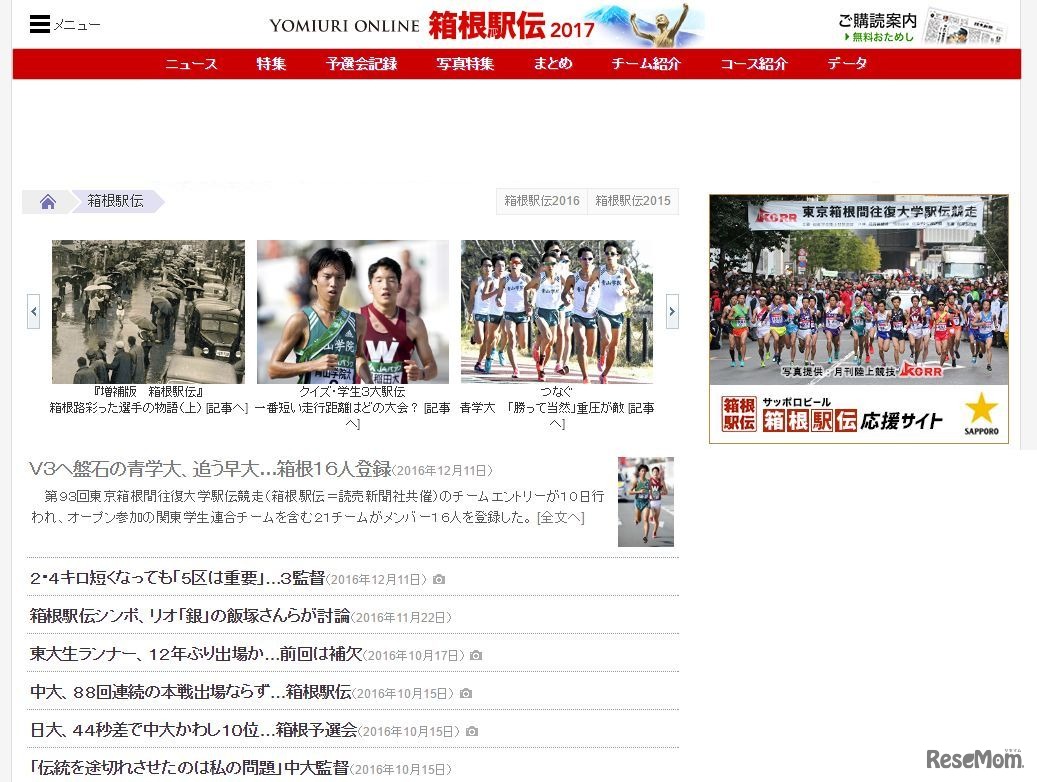
Task: Open the ご購読案内 subscription link
Action: 877,21
